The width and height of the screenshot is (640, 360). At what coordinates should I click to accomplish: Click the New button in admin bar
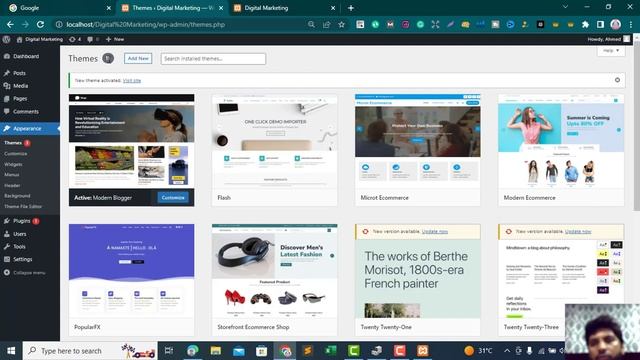pyautogui.click(x=115, y=39)
